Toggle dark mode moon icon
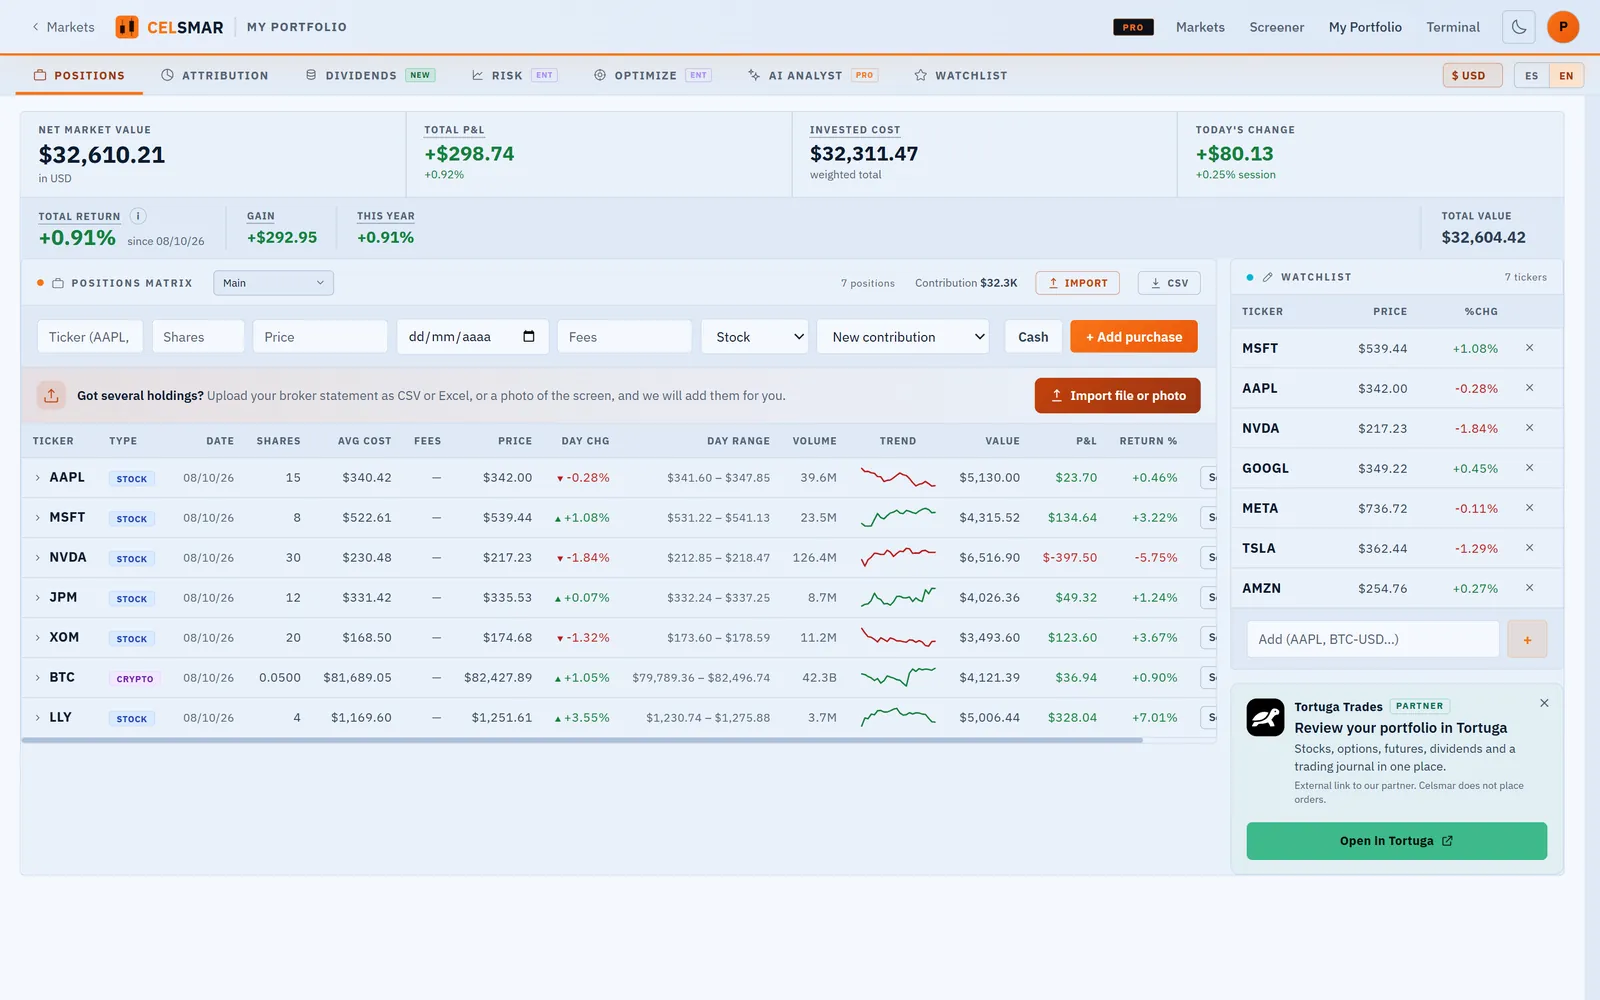The width and height of the screenshot is (1600, 1000). click(x=1519, y=27)
